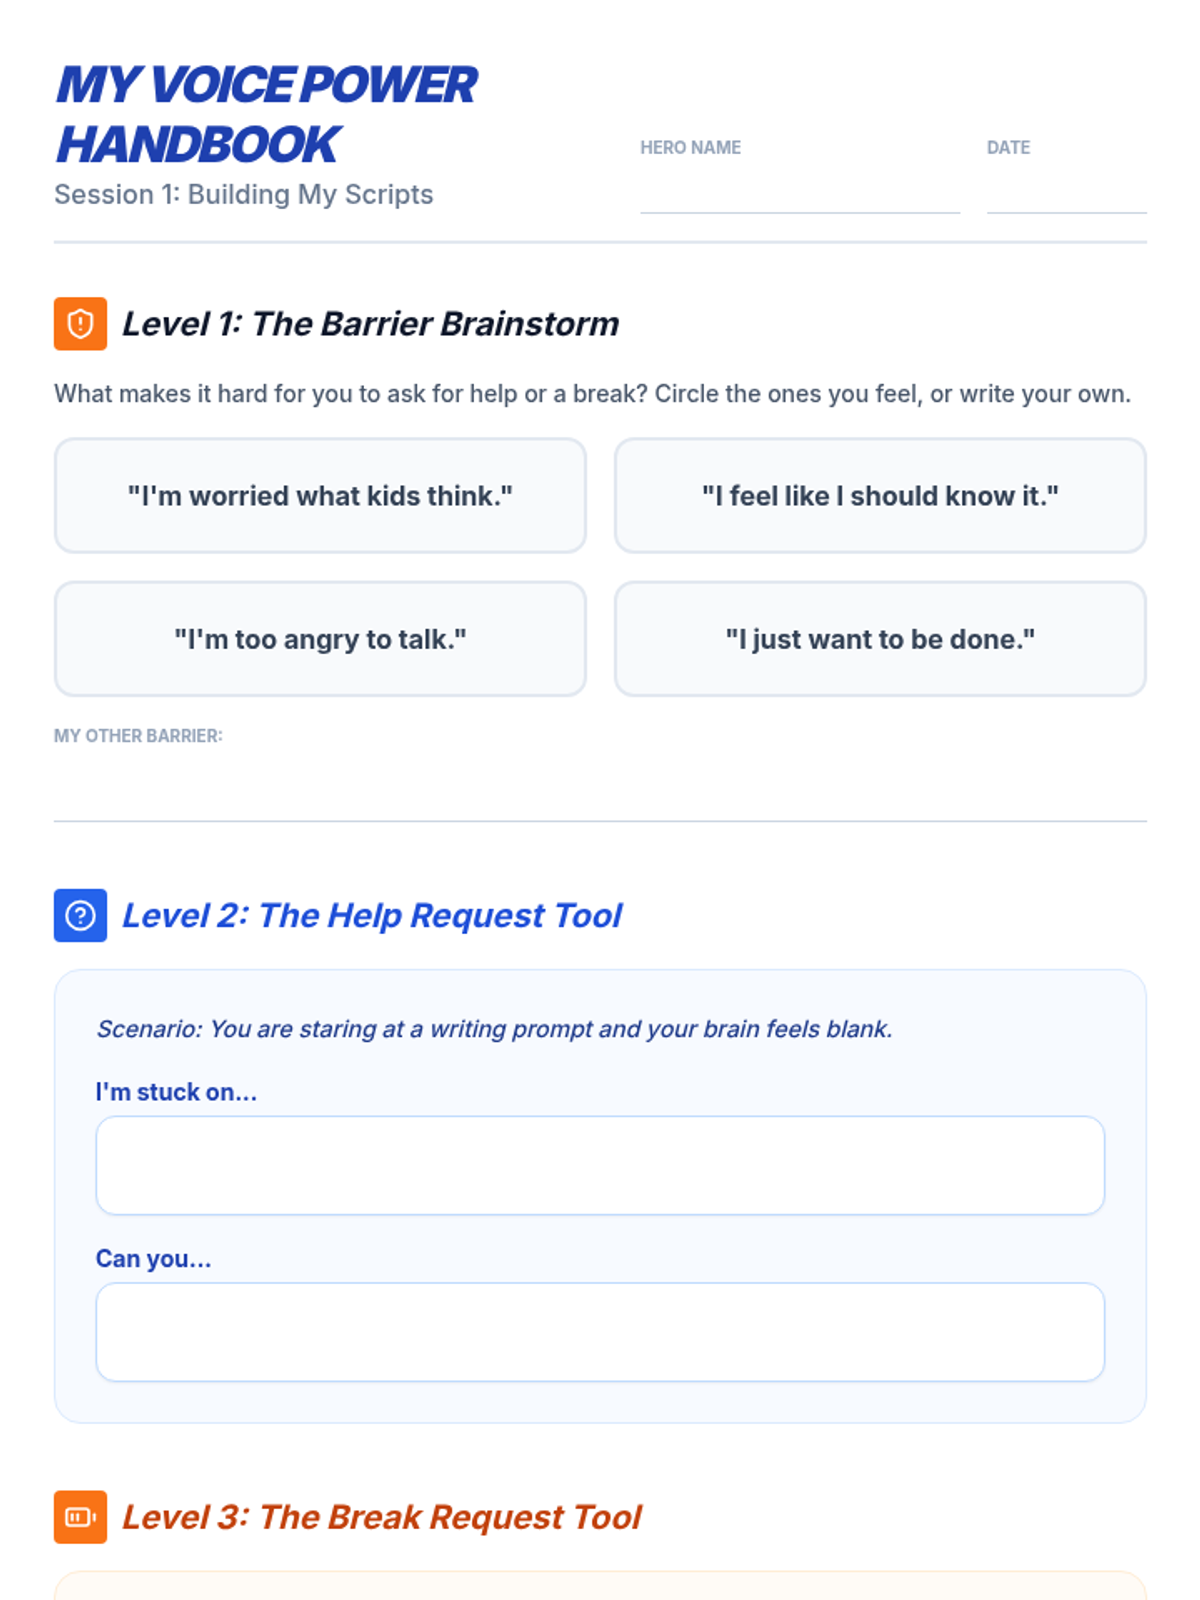This screenshot has height=1600, width=1200.
Task: Click the Hero Name label
Action: coord(691,147)
